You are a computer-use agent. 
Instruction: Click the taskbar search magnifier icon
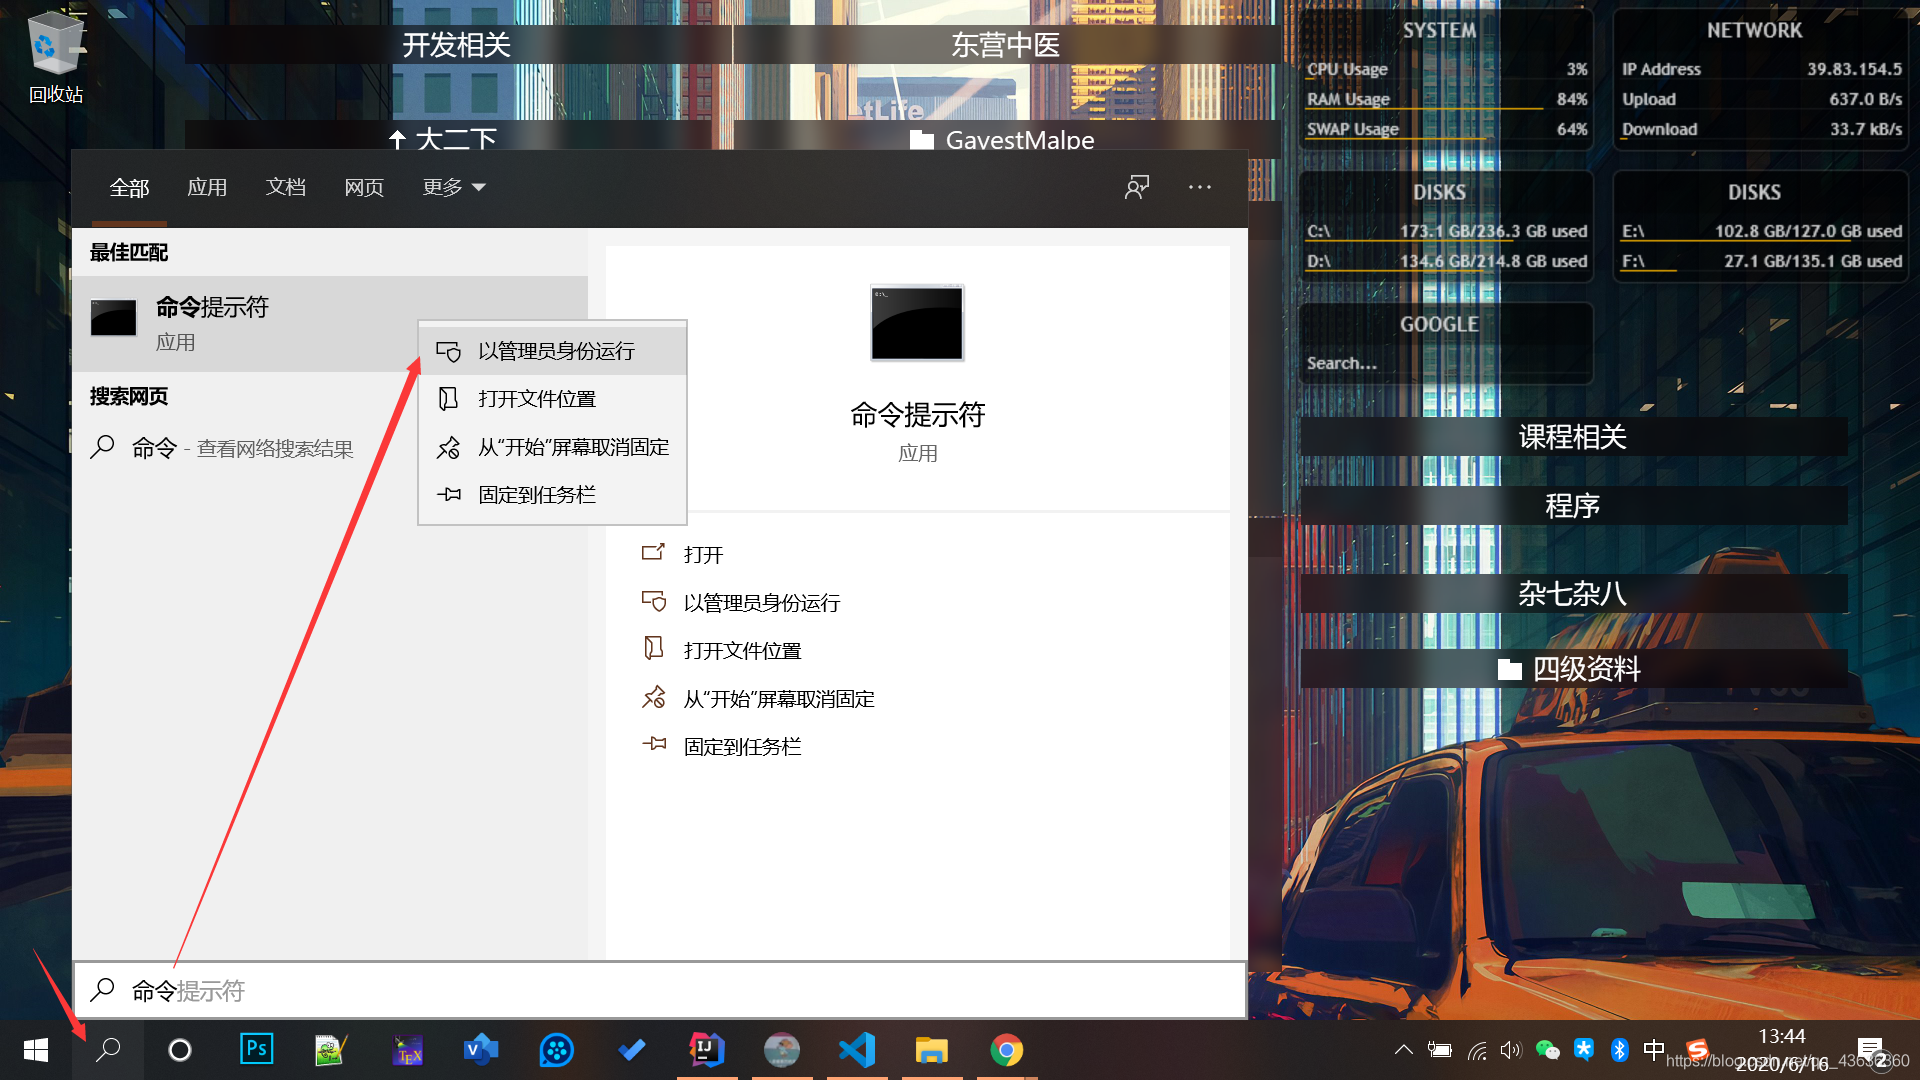tap(108, 1050)
